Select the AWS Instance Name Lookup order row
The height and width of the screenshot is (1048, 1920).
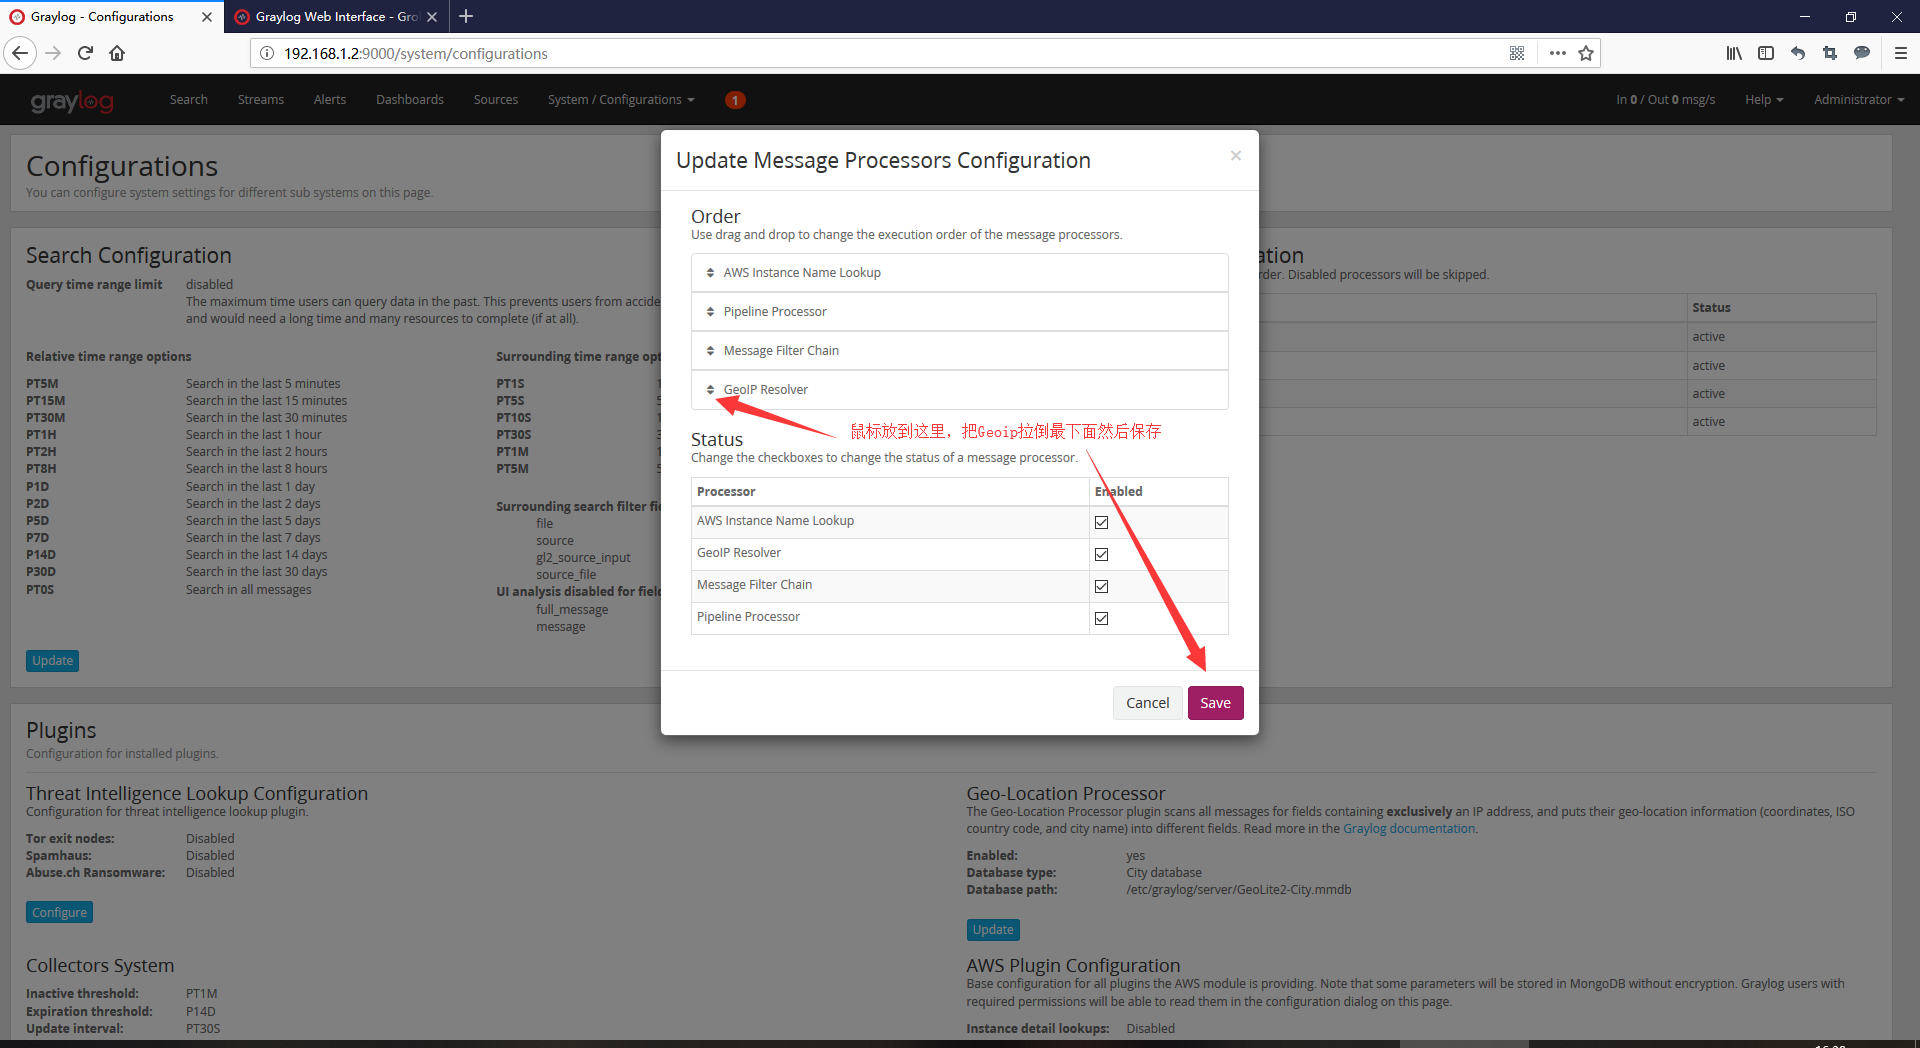pyautogui.click(x=959, y=273)
